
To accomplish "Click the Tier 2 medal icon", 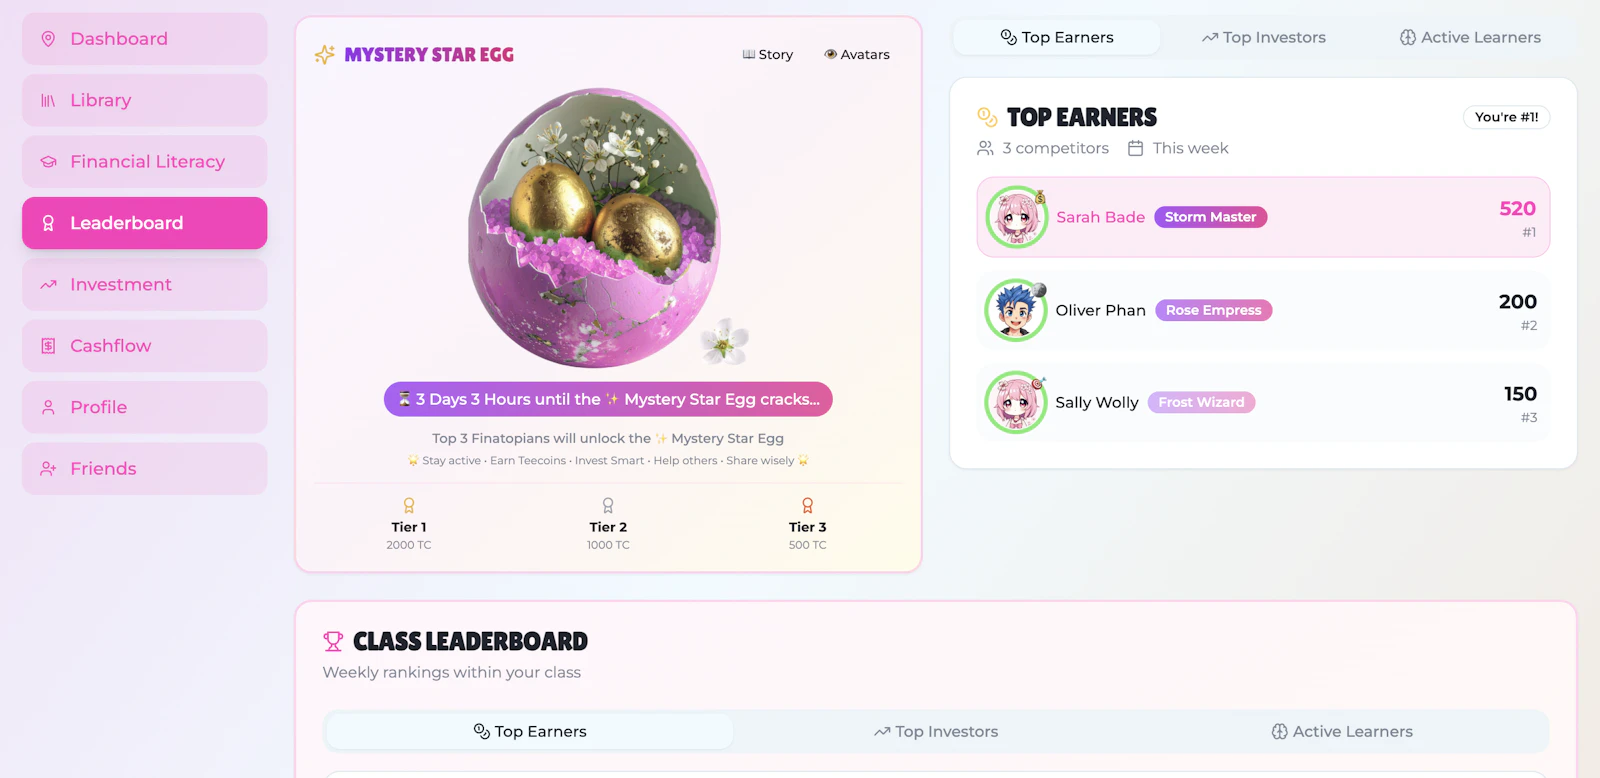I will [608, 505].
